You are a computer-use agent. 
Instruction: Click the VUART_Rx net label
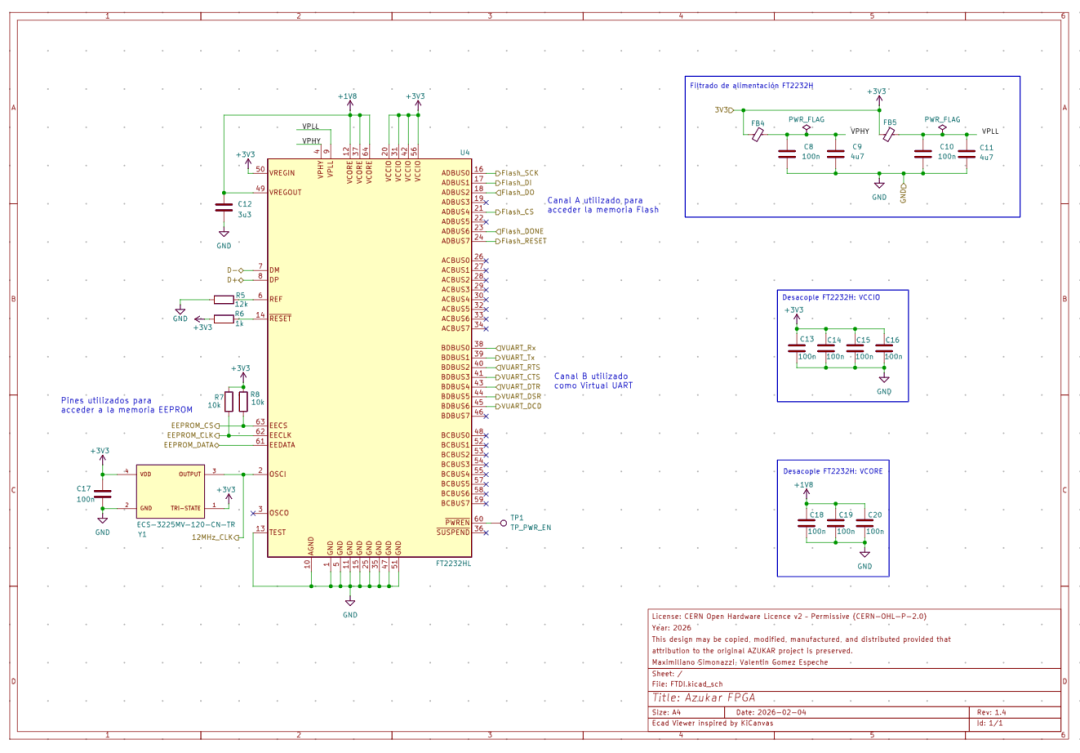tap(517, 348)
